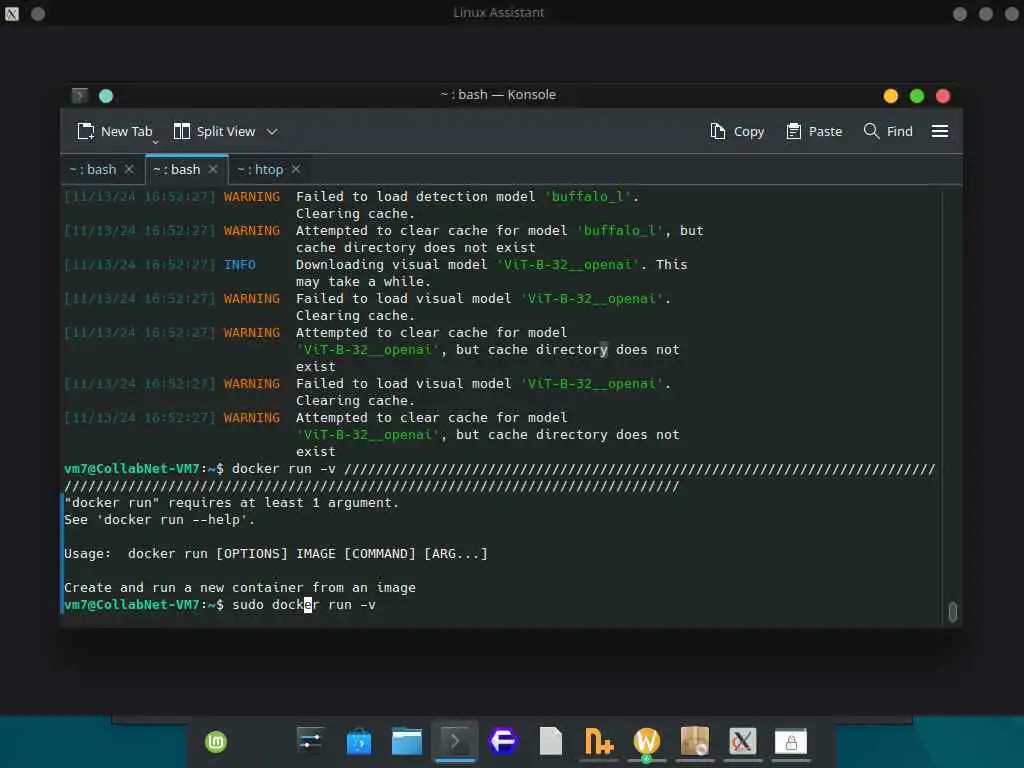Close the htop tab

(296, 169)
